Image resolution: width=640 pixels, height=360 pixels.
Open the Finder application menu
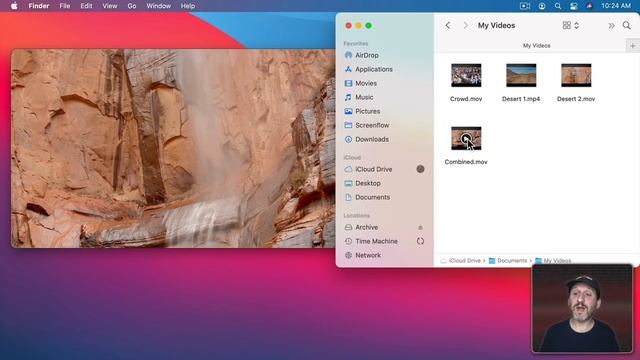click(x=39, y=6)
